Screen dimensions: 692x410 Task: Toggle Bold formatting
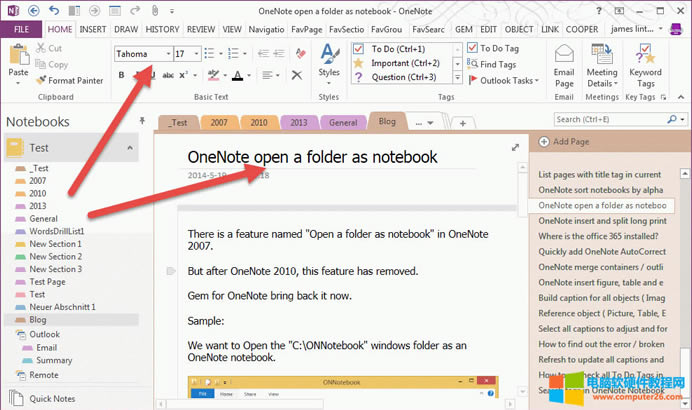point(121,75)
